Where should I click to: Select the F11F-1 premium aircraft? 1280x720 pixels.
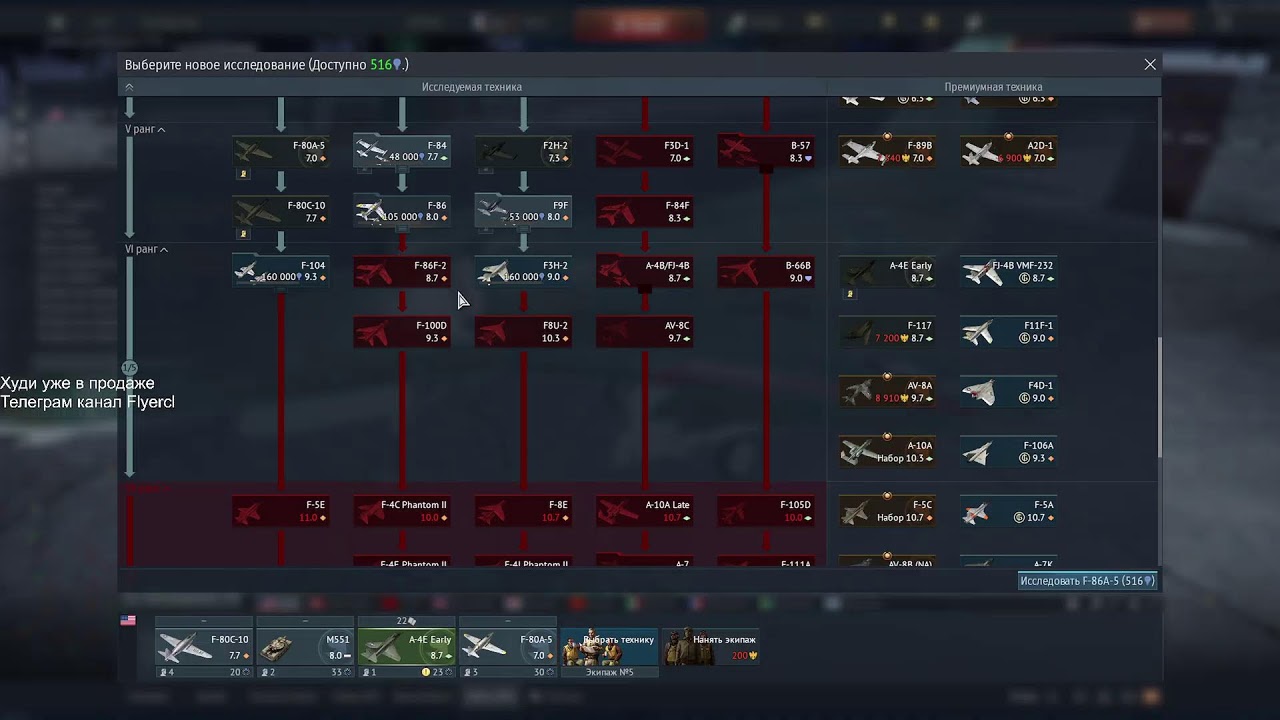1008,332
